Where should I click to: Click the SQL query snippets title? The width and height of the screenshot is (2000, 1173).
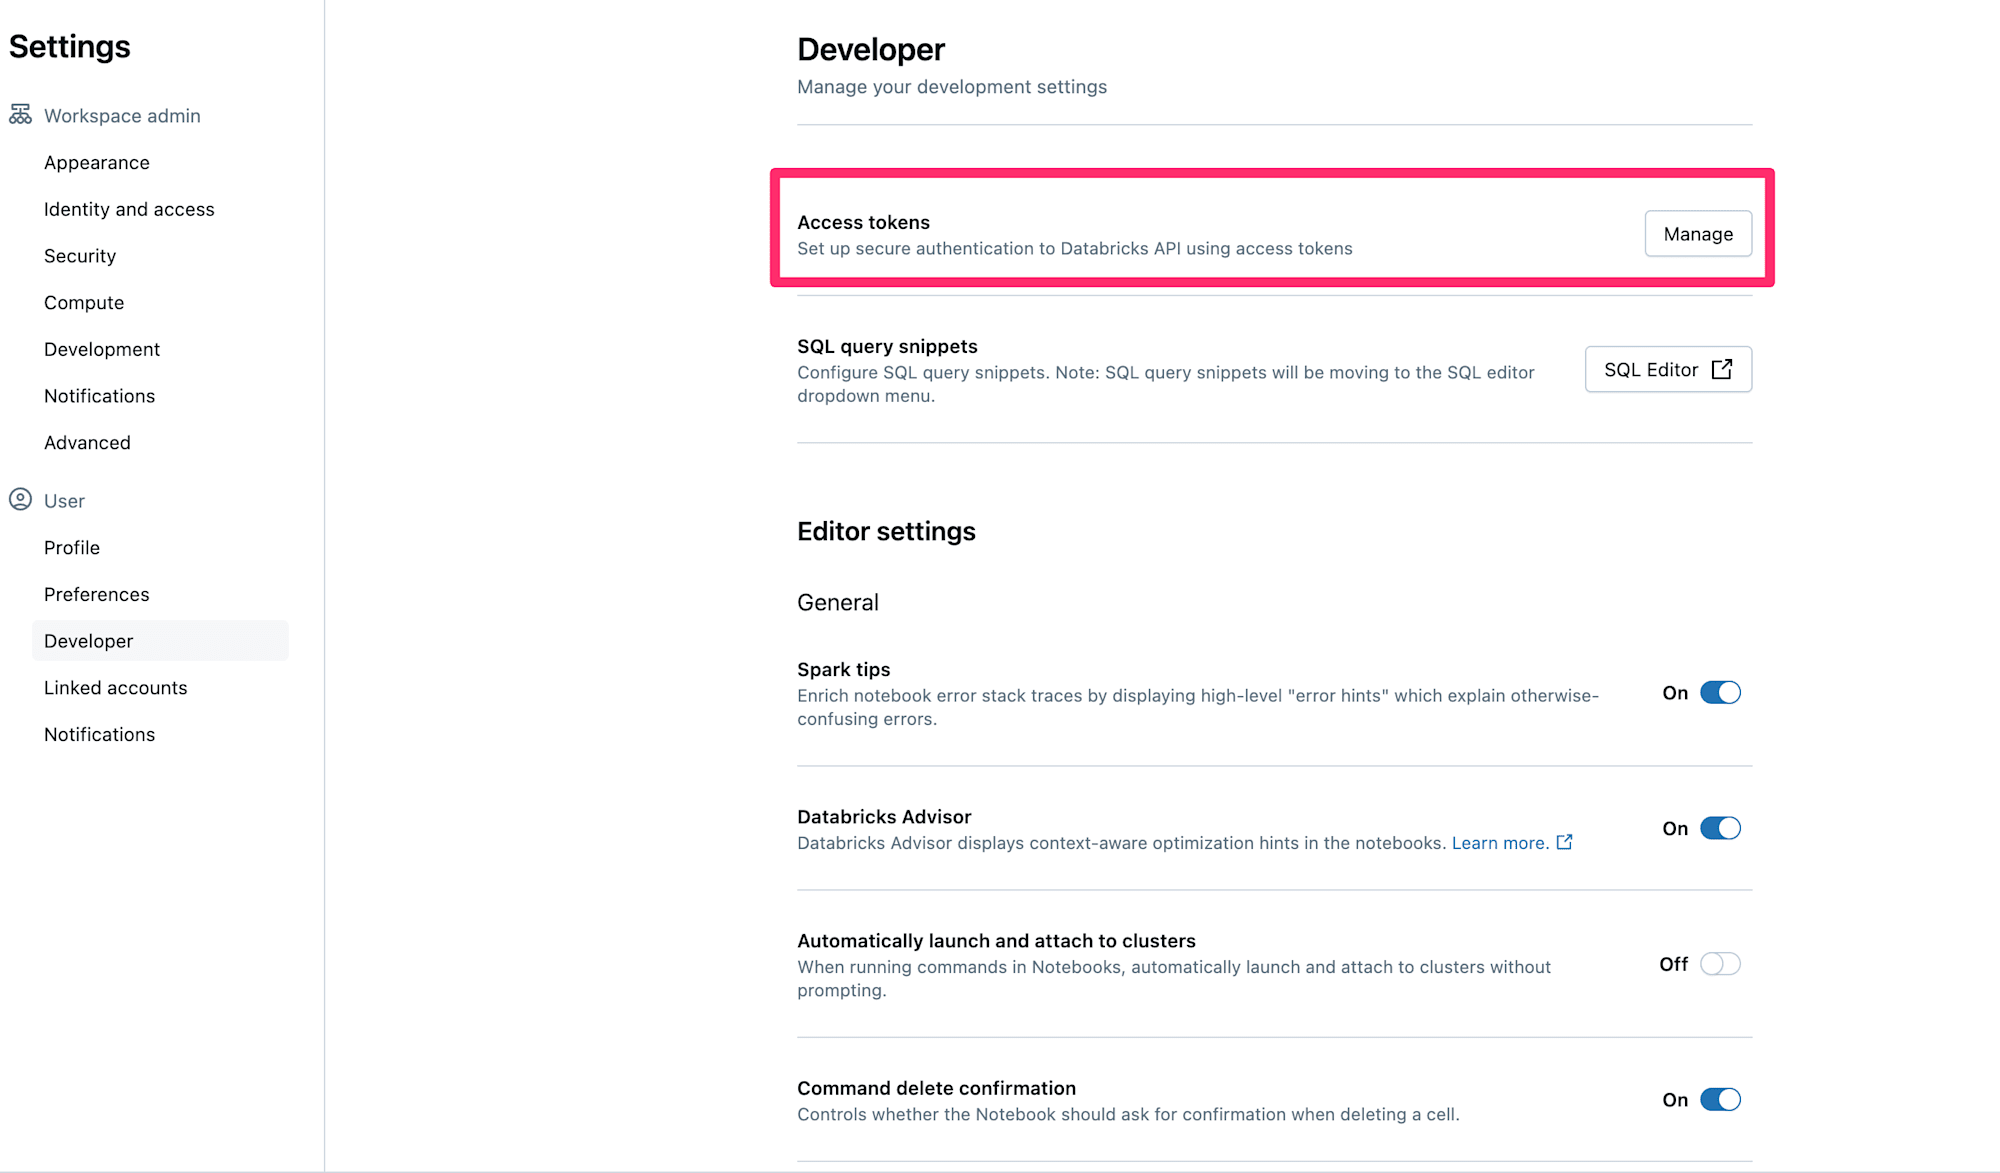887,346
